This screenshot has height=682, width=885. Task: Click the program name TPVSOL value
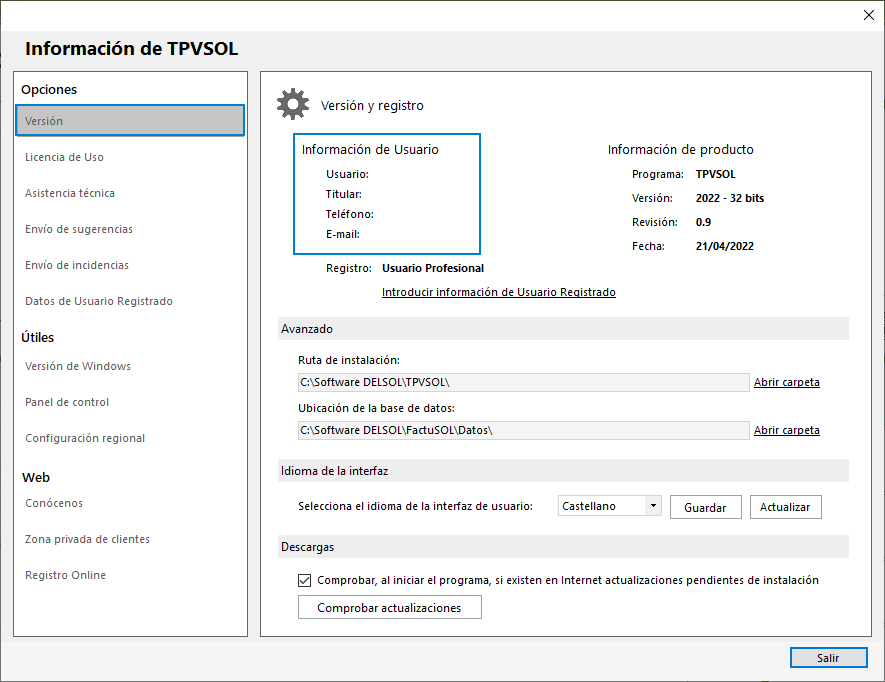716,174
